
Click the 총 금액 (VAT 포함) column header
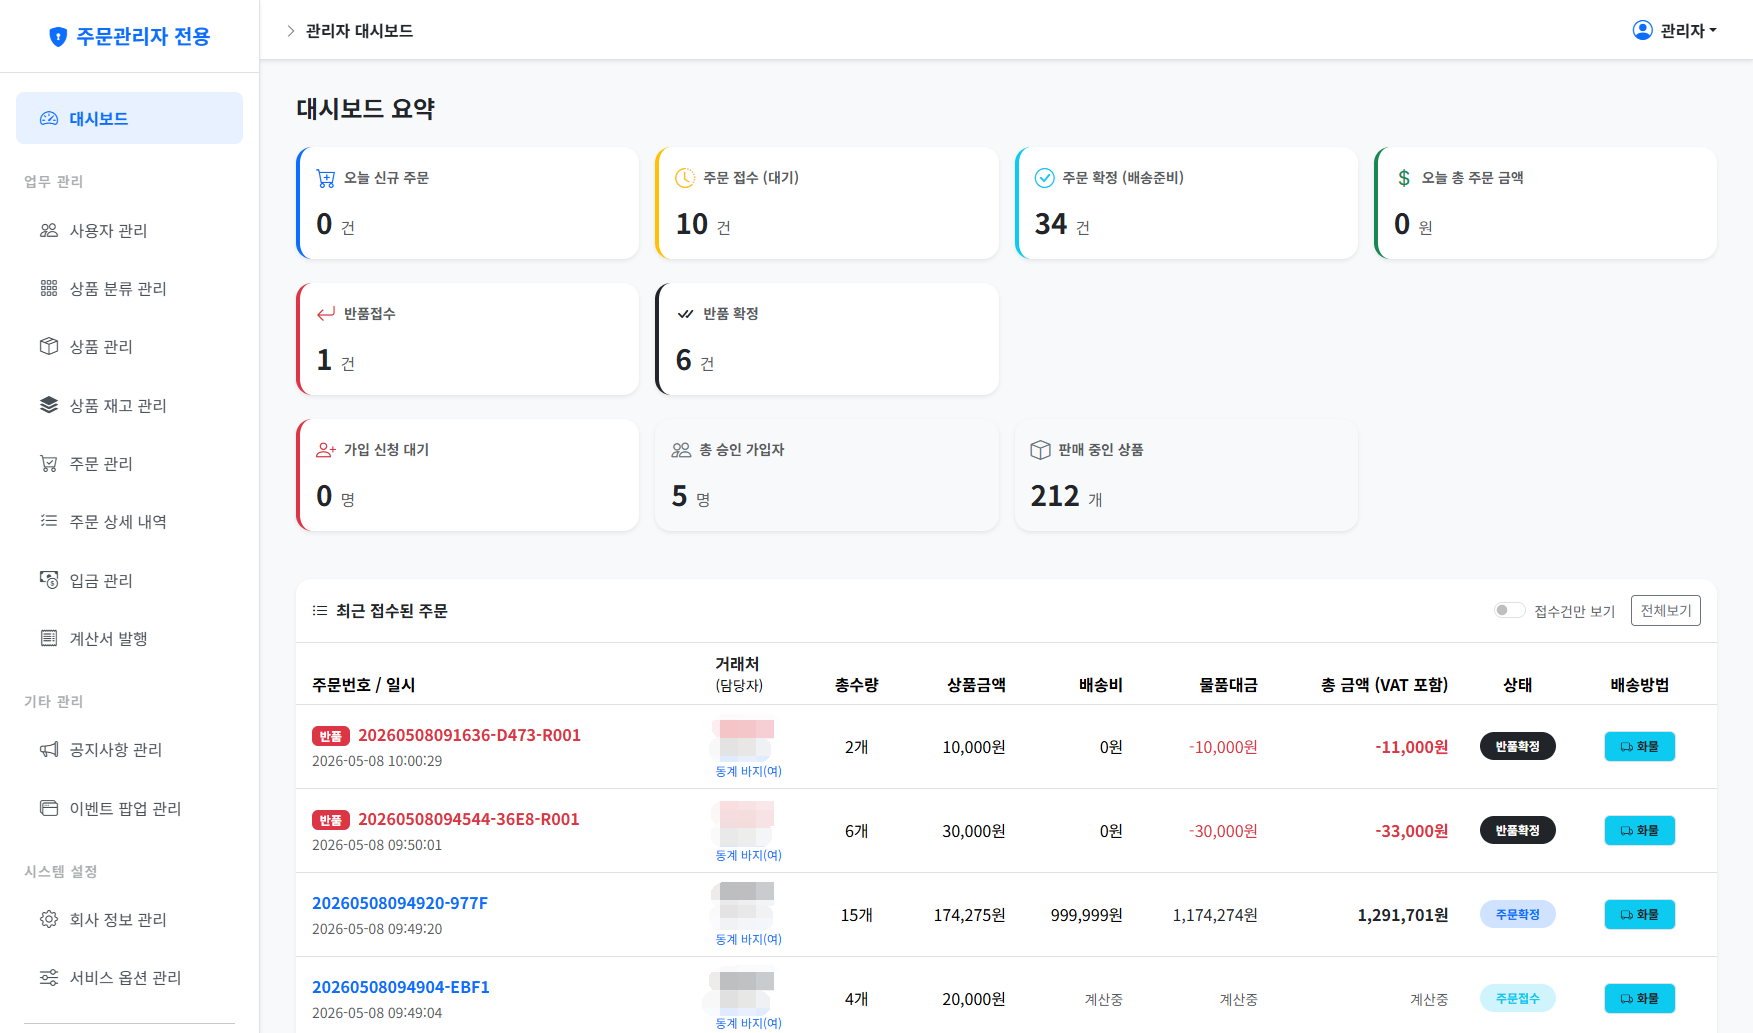click(1384, 685)
